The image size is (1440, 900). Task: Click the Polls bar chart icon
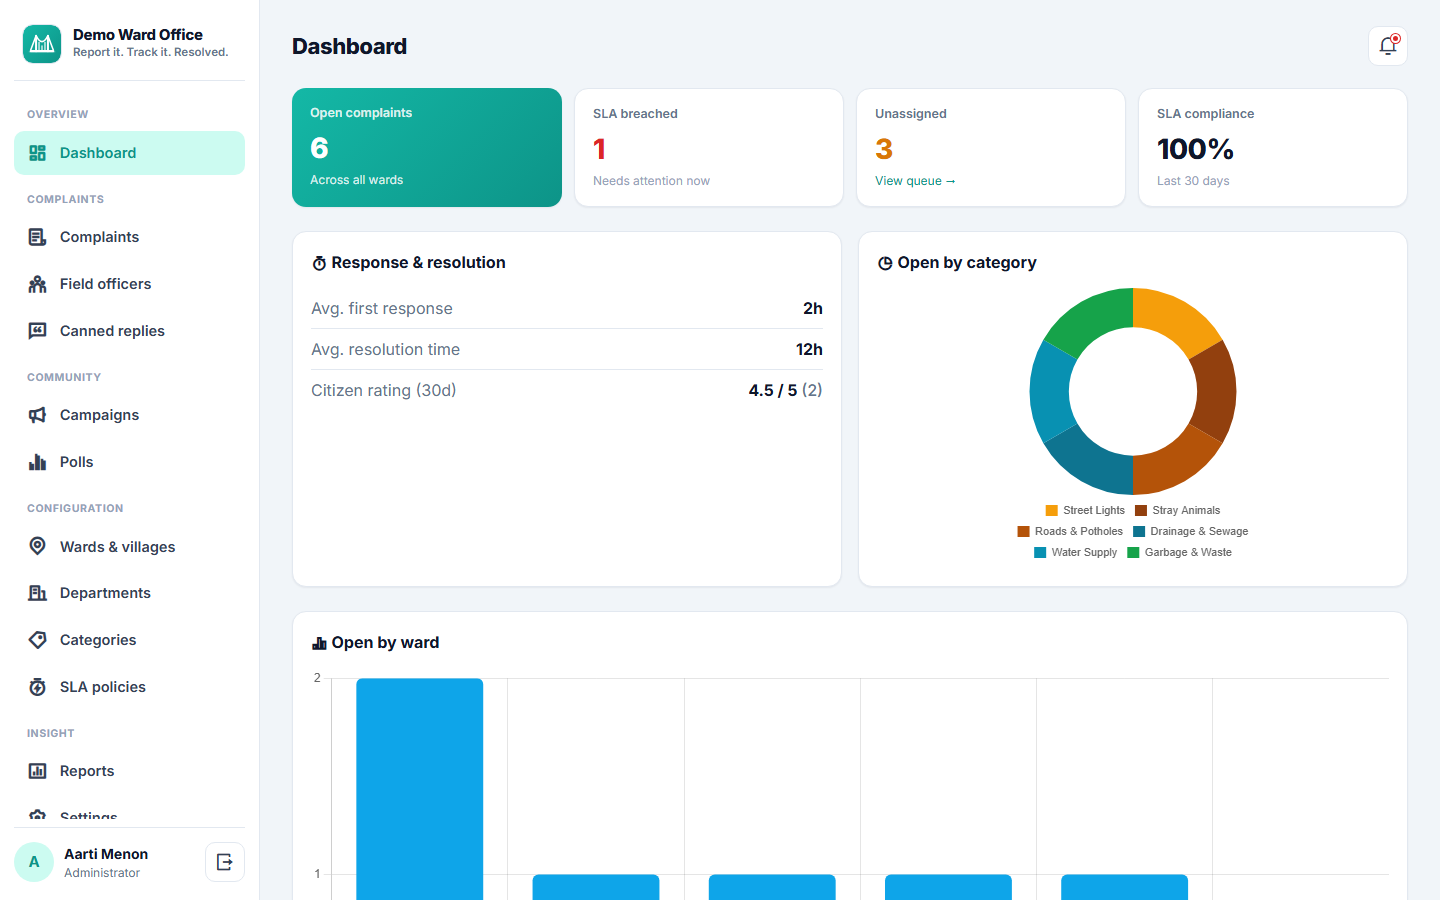[38, 462]
